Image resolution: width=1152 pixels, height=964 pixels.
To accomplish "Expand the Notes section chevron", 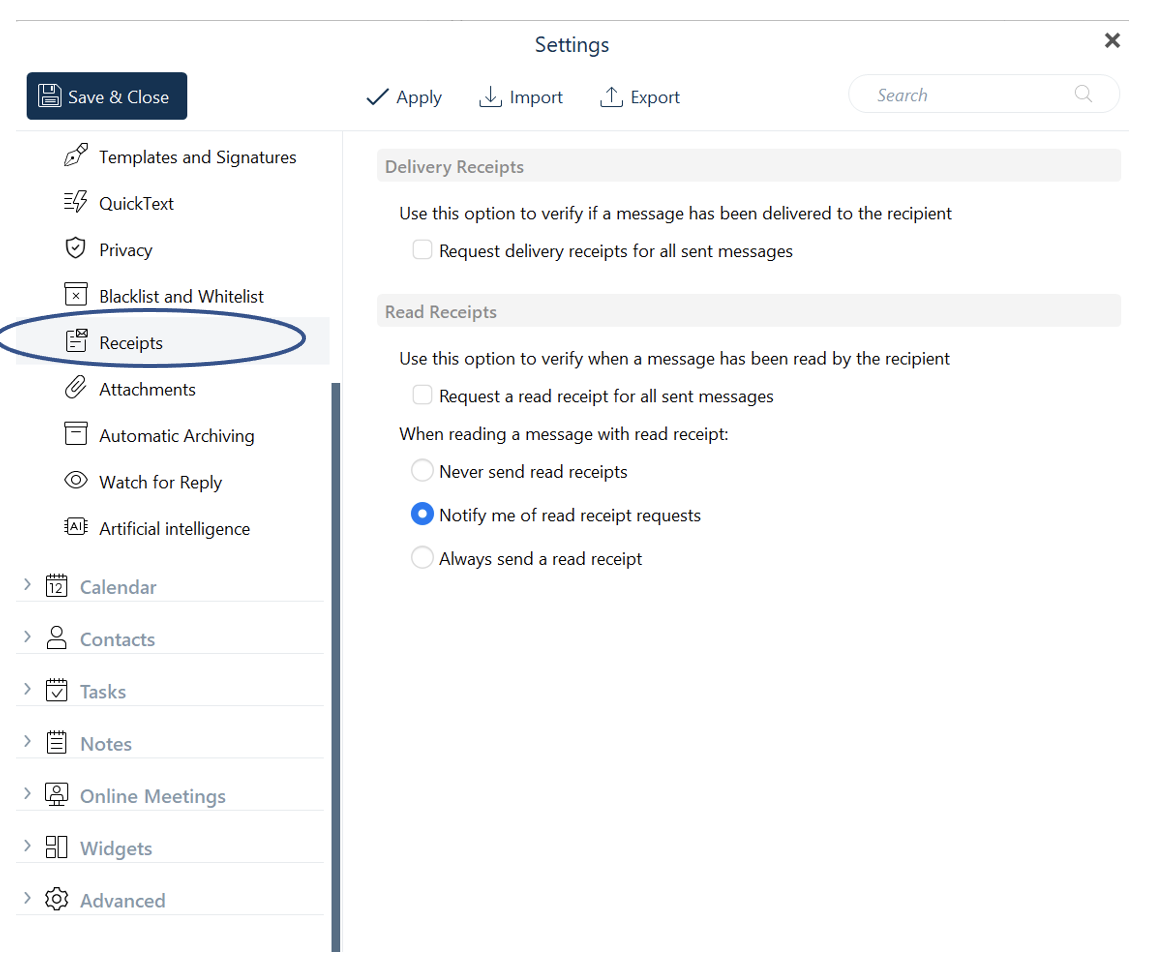I will tap(27, 741).
